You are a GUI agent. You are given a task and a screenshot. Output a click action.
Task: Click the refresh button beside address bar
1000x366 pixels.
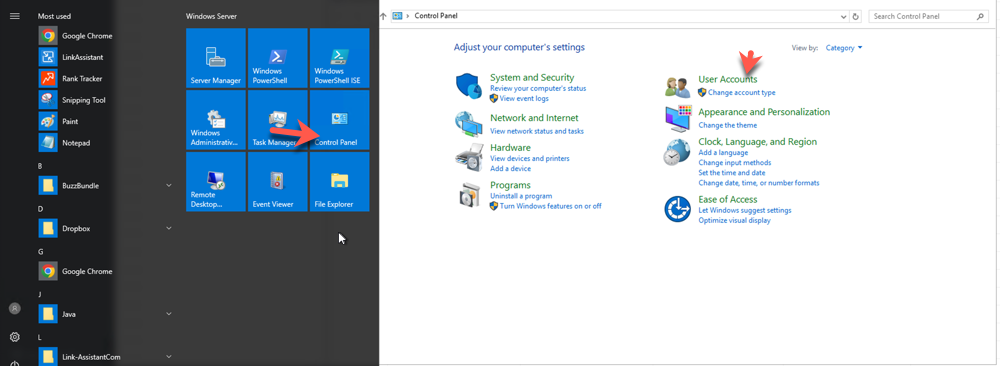(856, 17)
